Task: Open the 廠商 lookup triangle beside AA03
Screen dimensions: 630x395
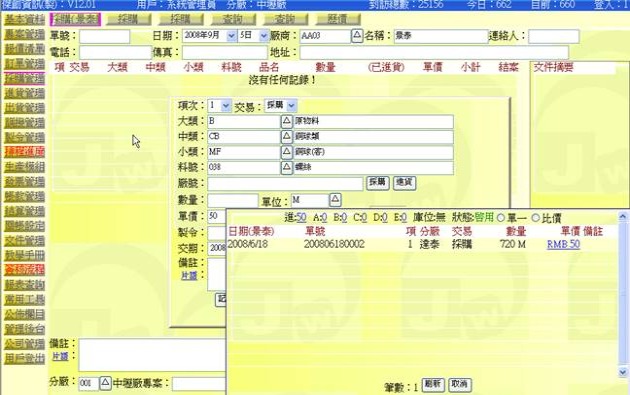Action: [x=357, y=36]
